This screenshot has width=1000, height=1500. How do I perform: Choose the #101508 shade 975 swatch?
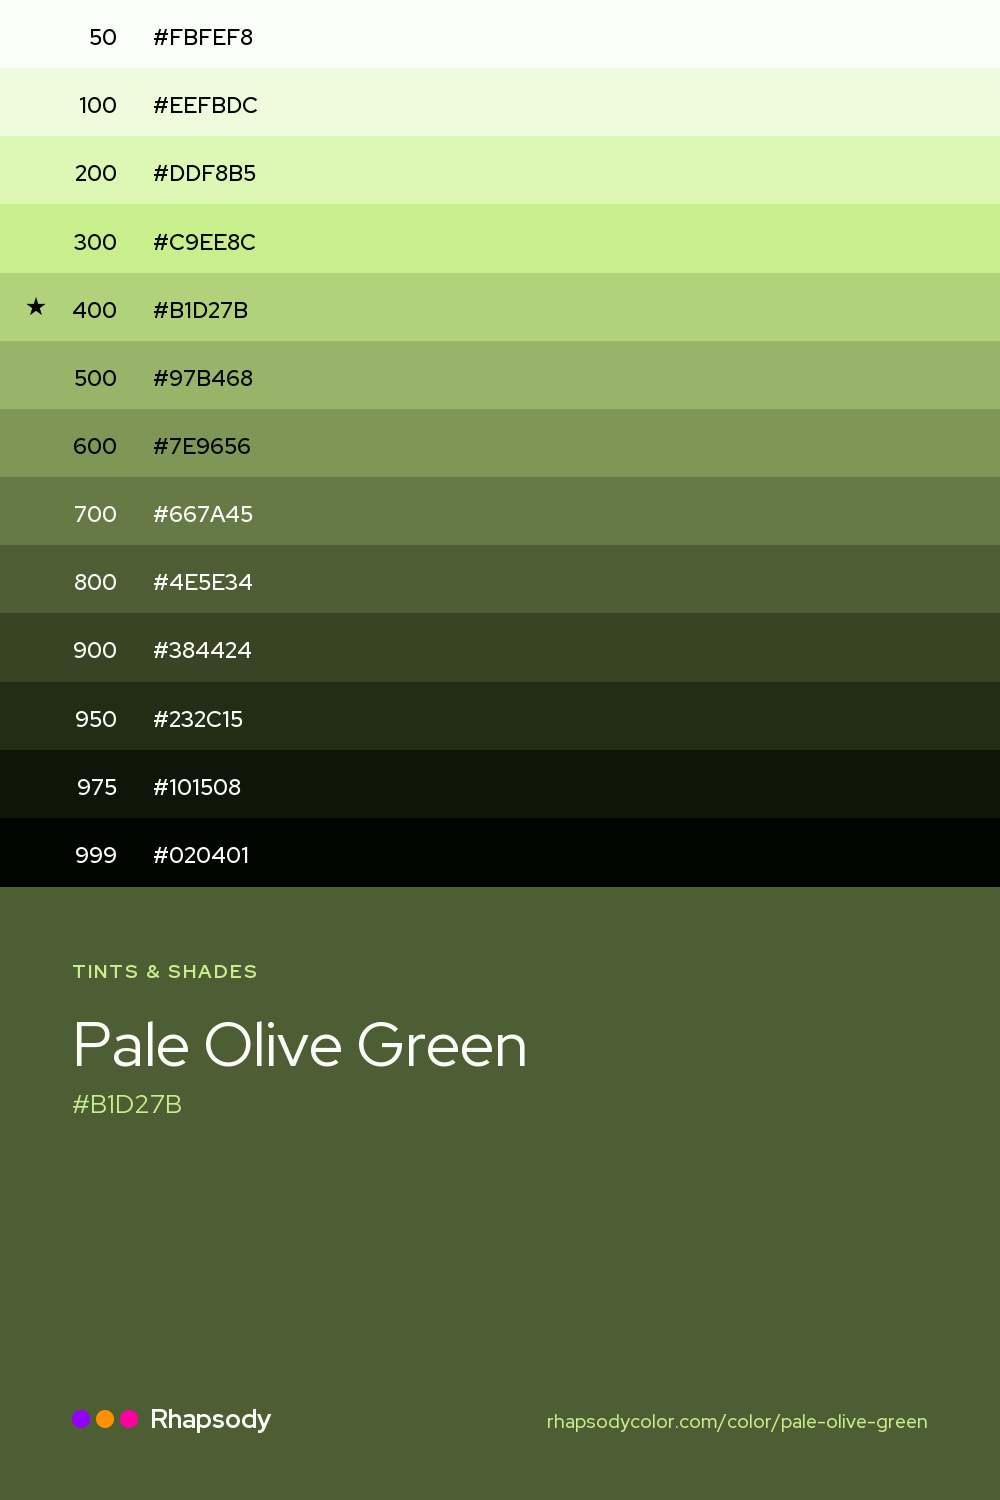(x=500, y=784)
